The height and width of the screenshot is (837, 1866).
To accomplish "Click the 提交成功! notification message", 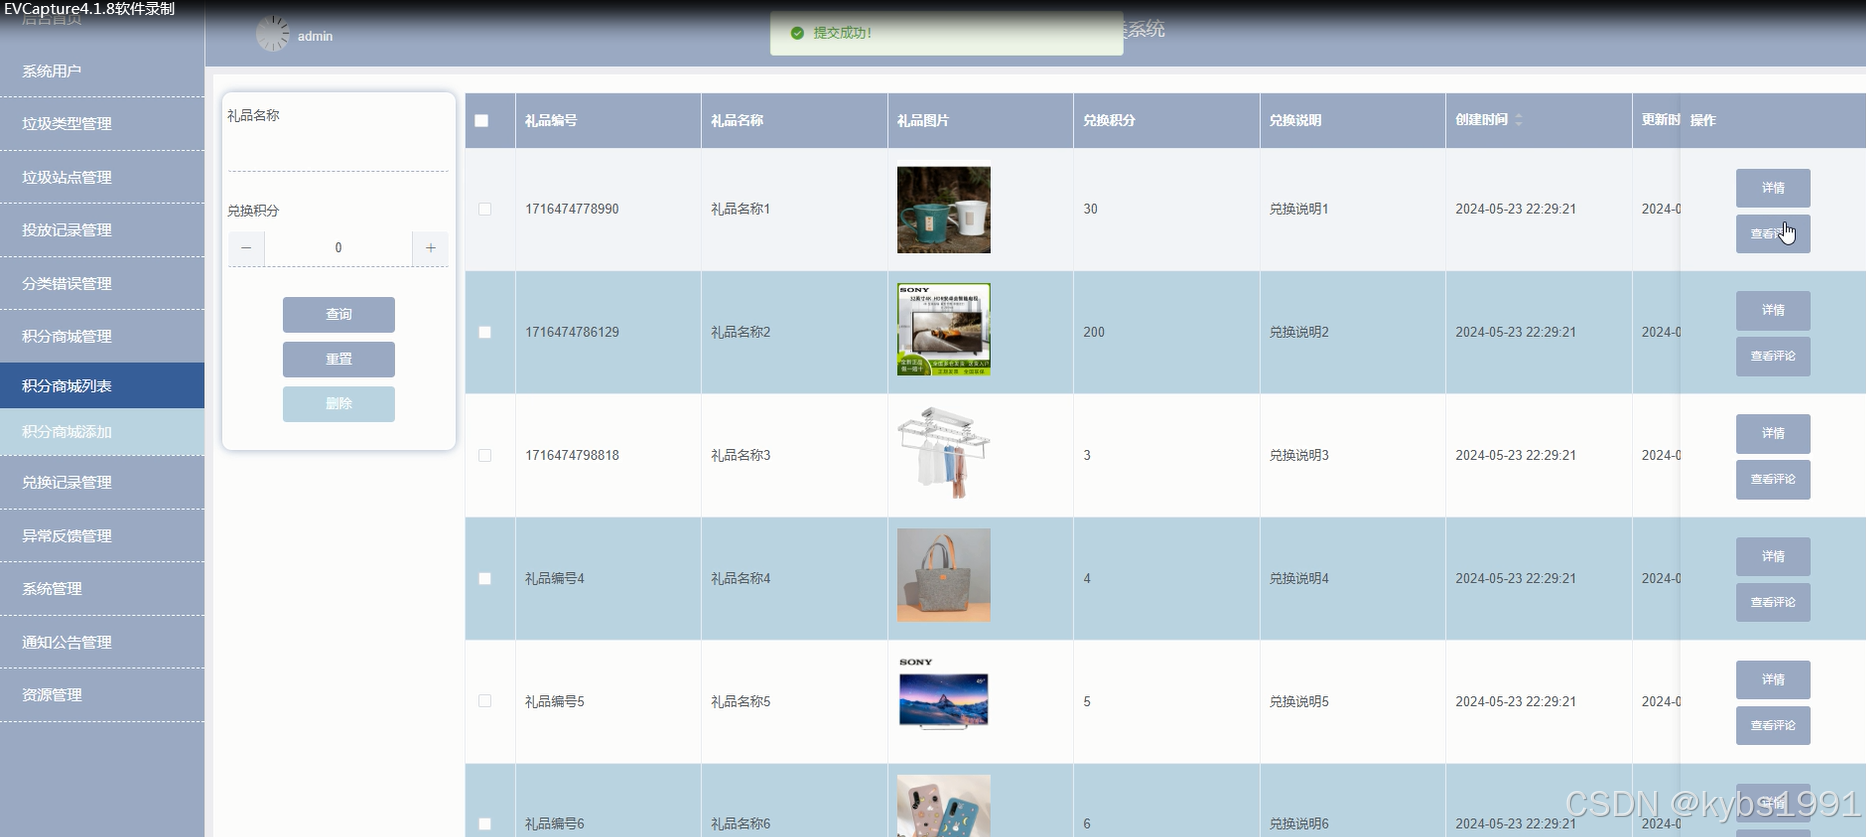I will pos(946,33).
